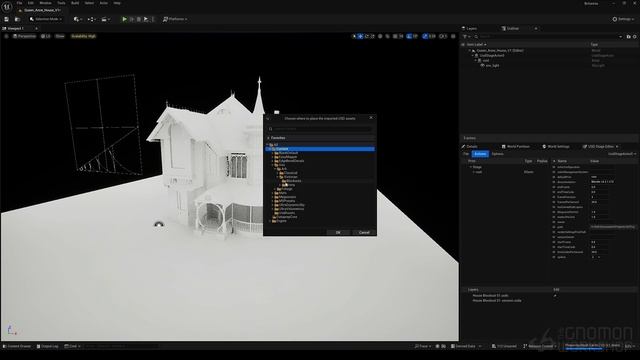Click the viewport layout maximize icon
The height and width of the screenshot is (360, 640).
(x=453, y=36)
